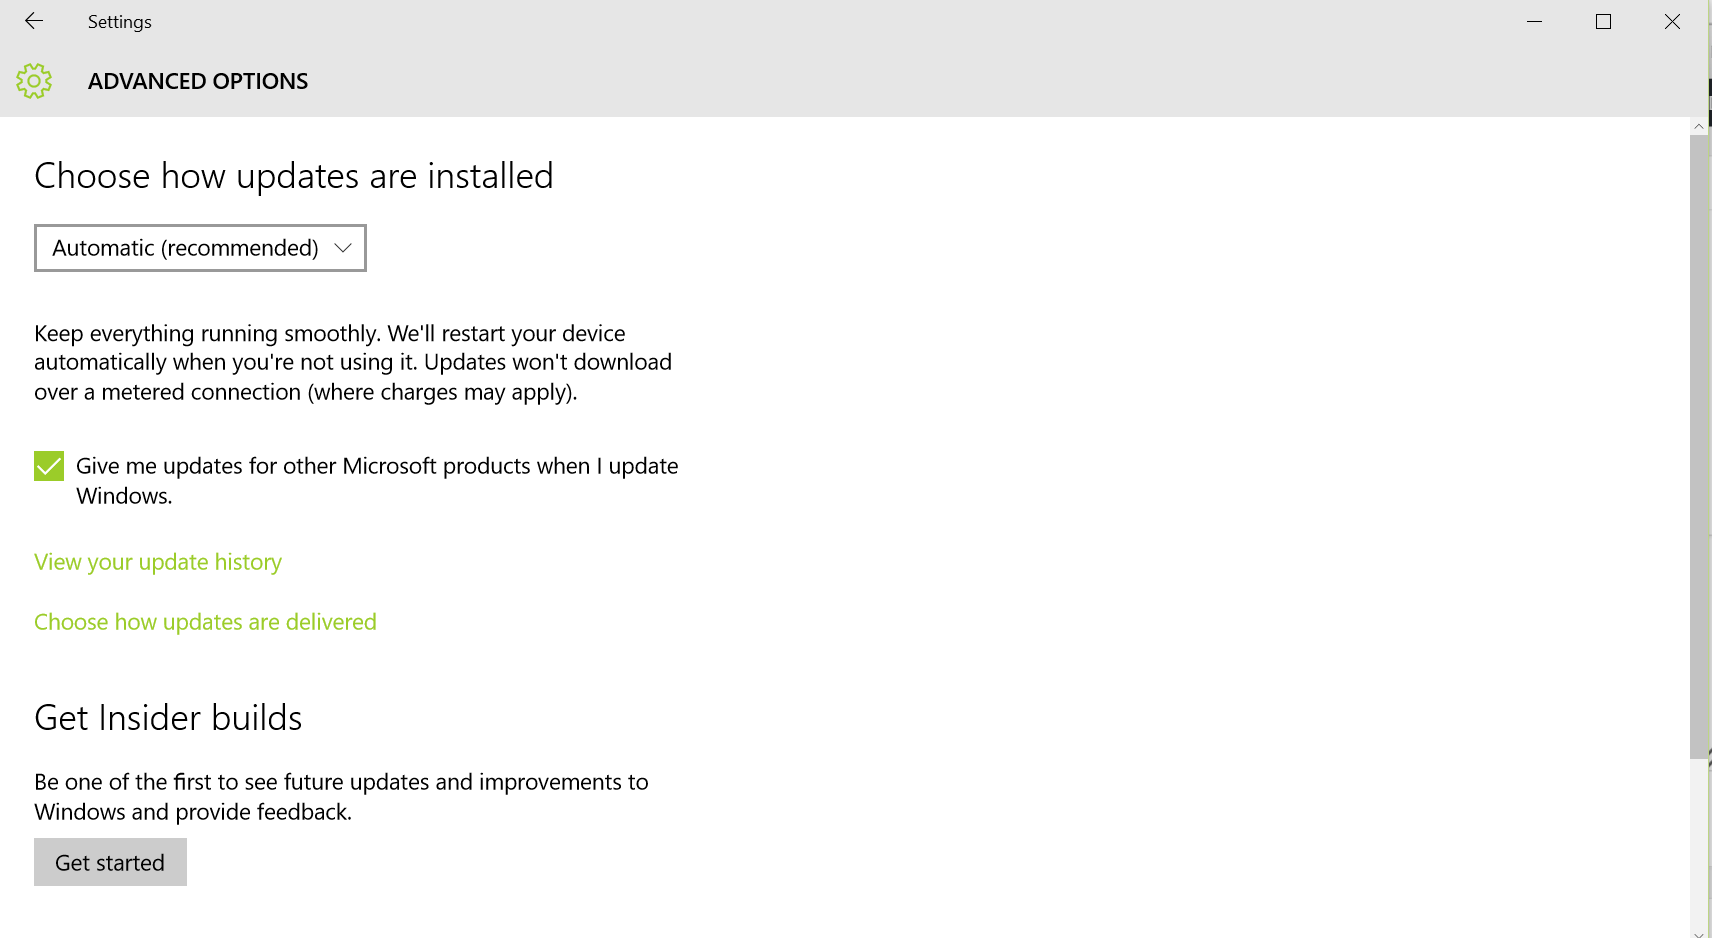Click the chevron in the install mode combo box
Viewport: 1712px width, 938px height.
343,248
